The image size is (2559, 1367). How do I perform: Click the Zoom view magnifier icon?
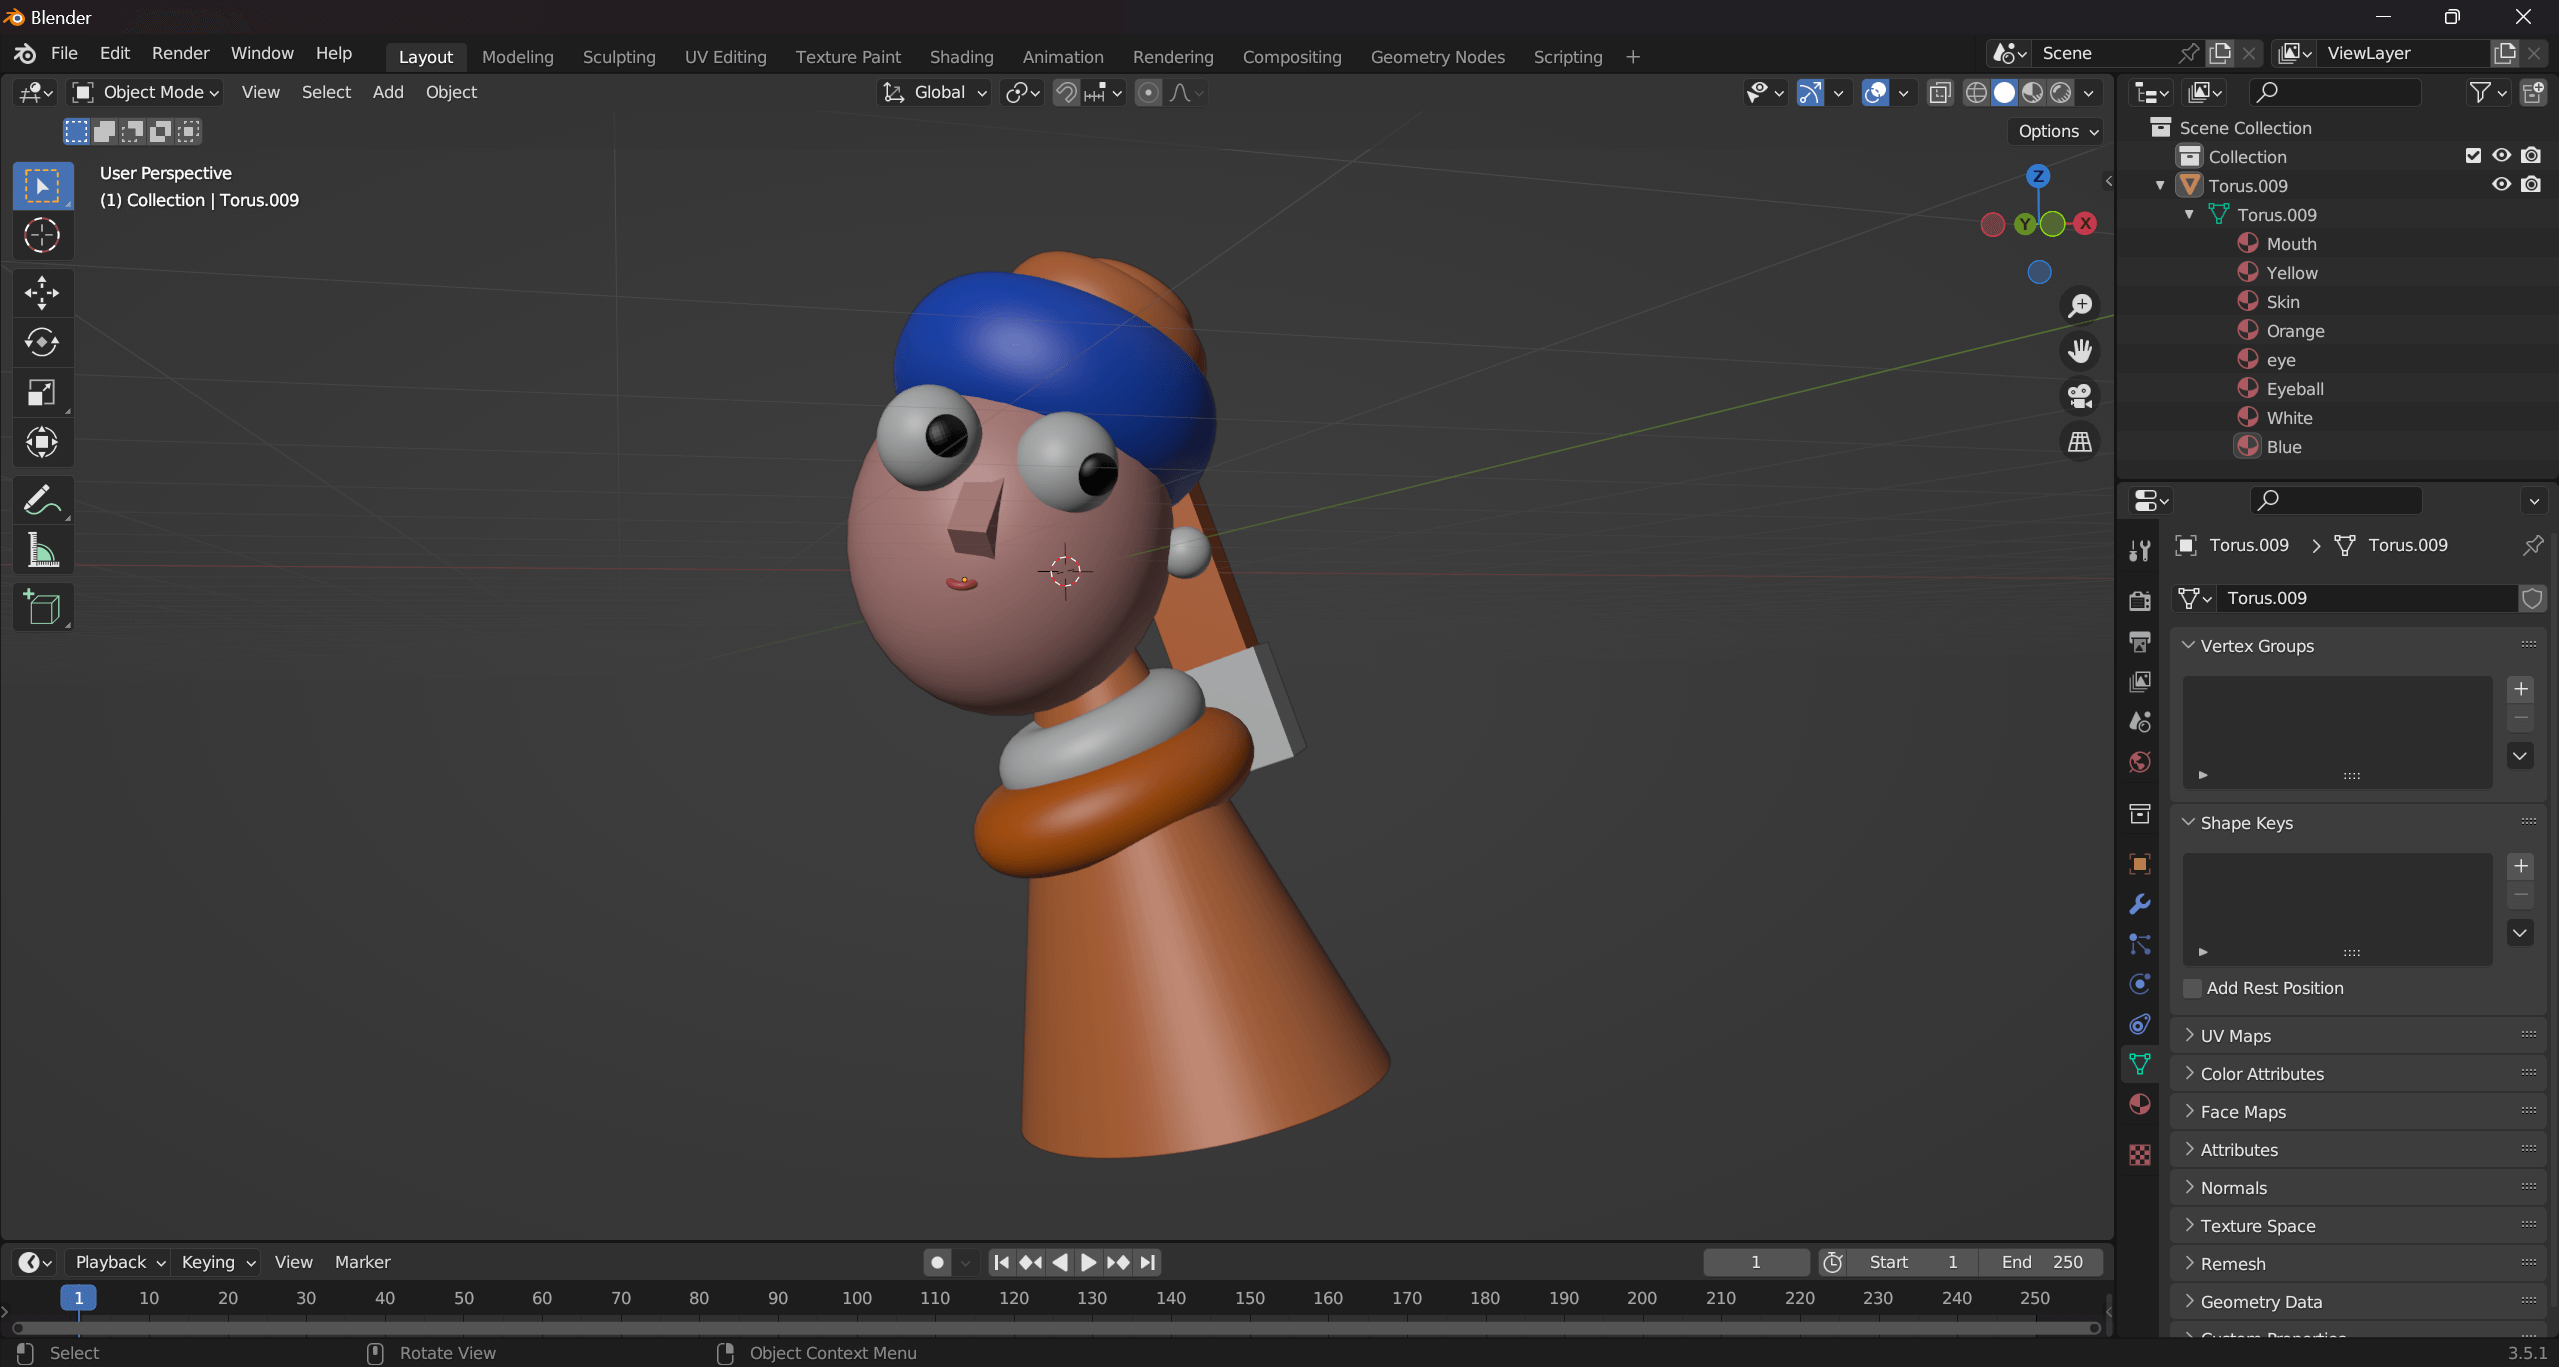tap(2080, 305)
